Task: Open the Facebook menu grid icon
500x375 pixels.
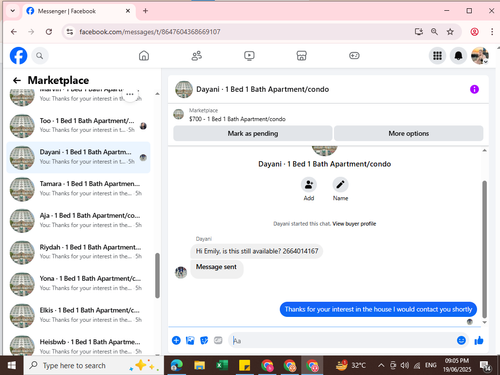Action: pyautogui.click(x=437, y=56)
